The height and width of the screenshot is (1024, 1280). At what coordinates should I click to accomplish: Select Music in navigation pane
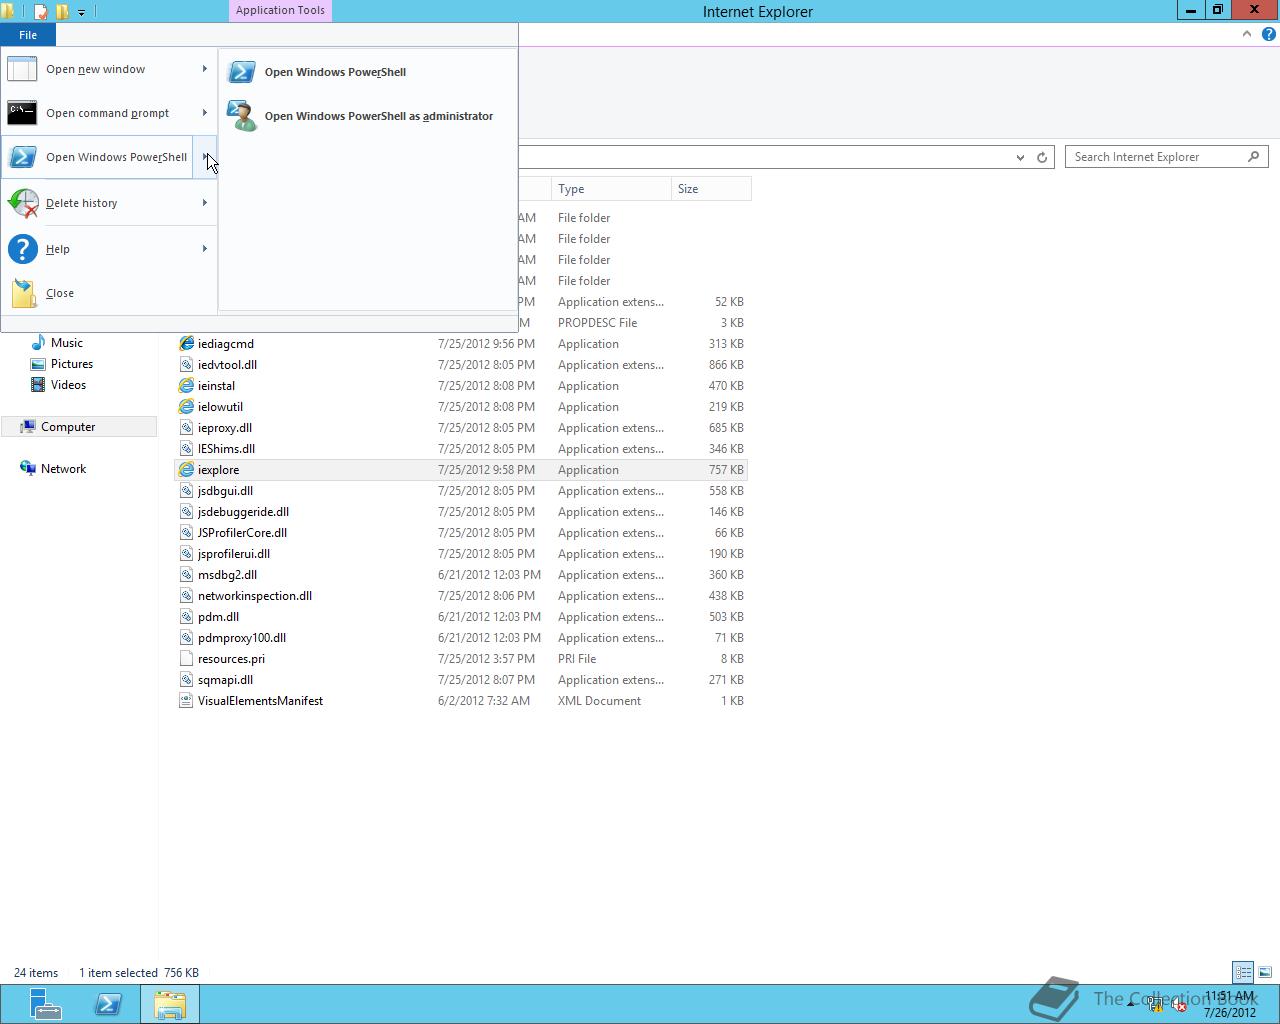(x=67, y=343)
